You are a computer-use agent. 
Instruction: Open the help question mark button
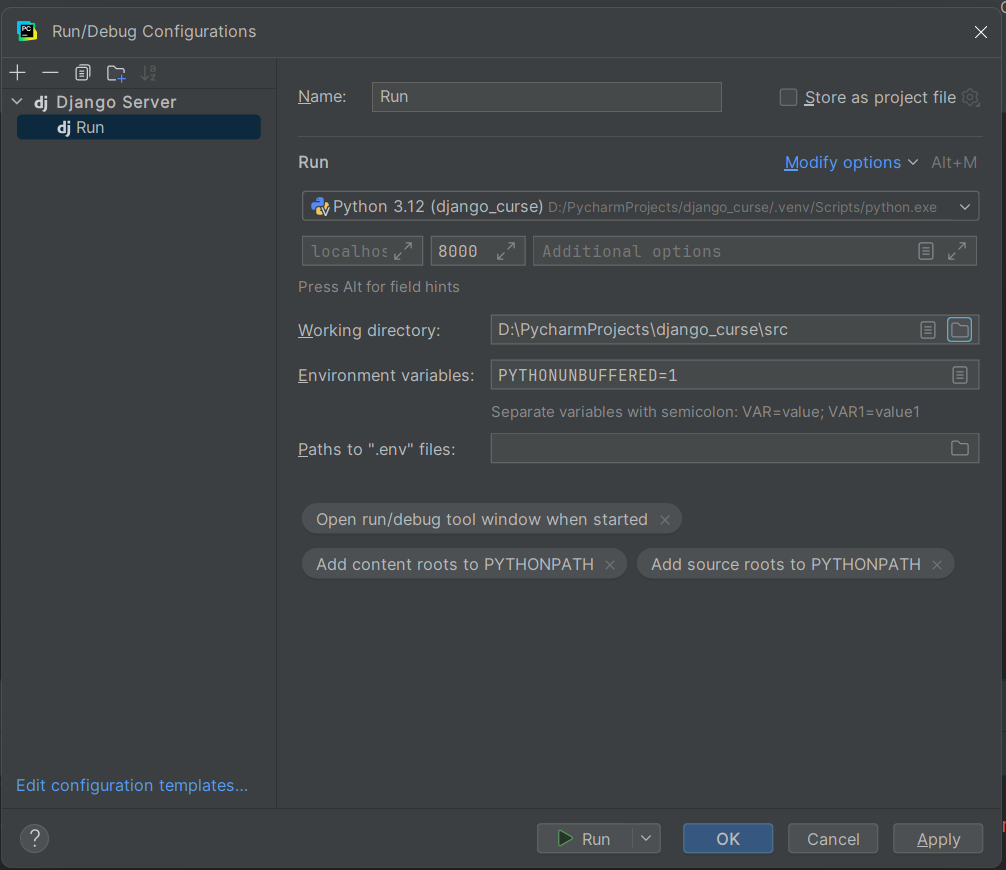click(x=35, y=839)
